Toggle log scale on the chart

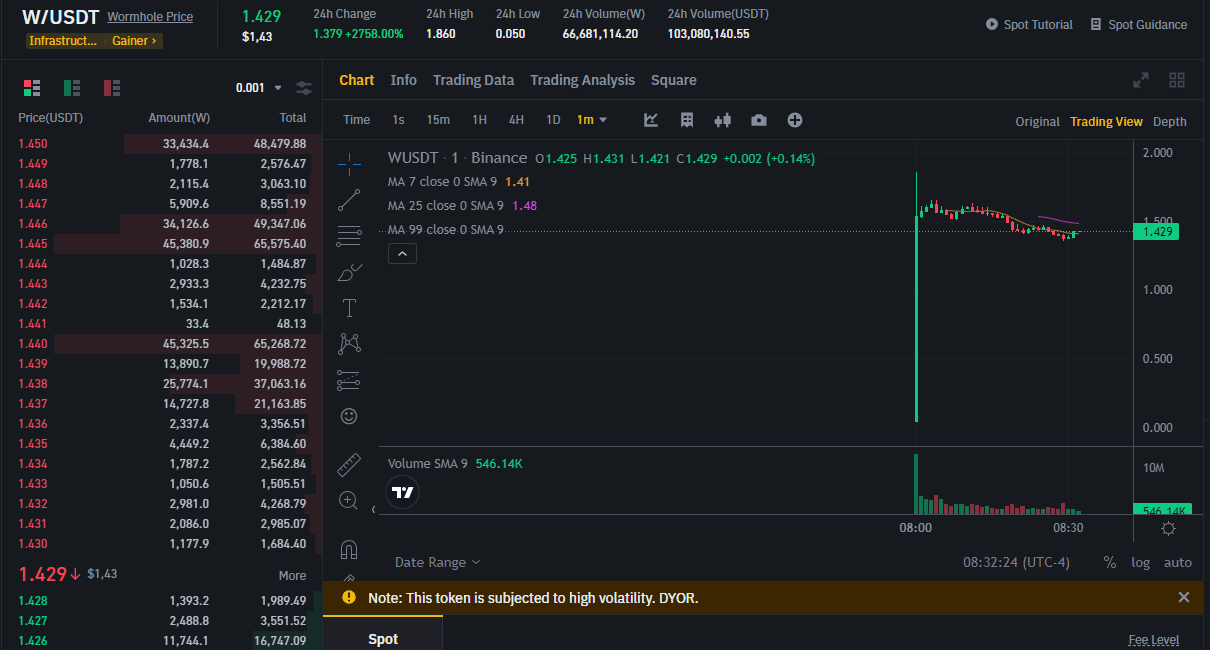[x=1141, y=562]
